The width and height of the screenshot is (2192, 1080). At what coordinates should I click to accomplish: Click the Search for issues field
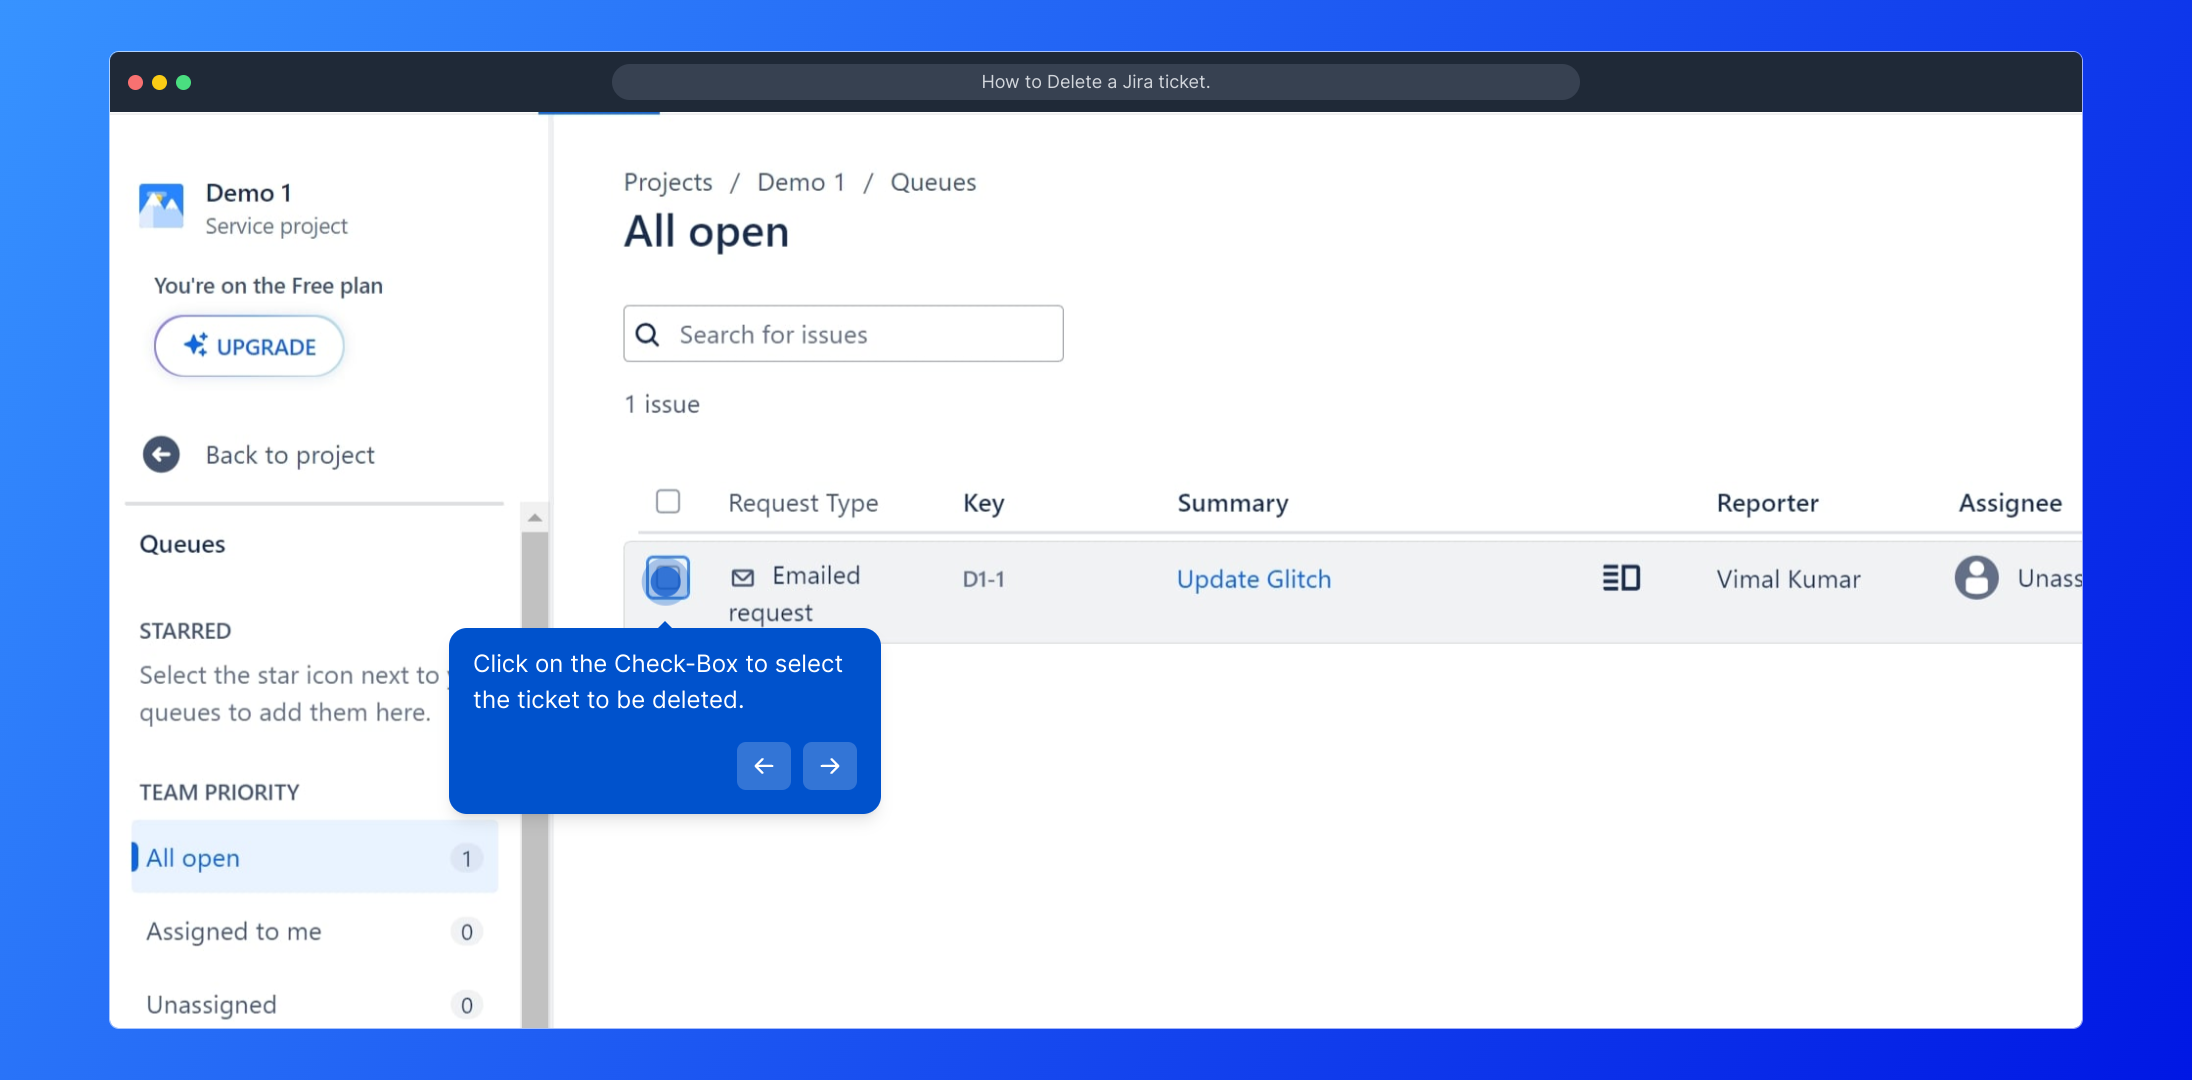pyautogui.click(x=860, y=335)
